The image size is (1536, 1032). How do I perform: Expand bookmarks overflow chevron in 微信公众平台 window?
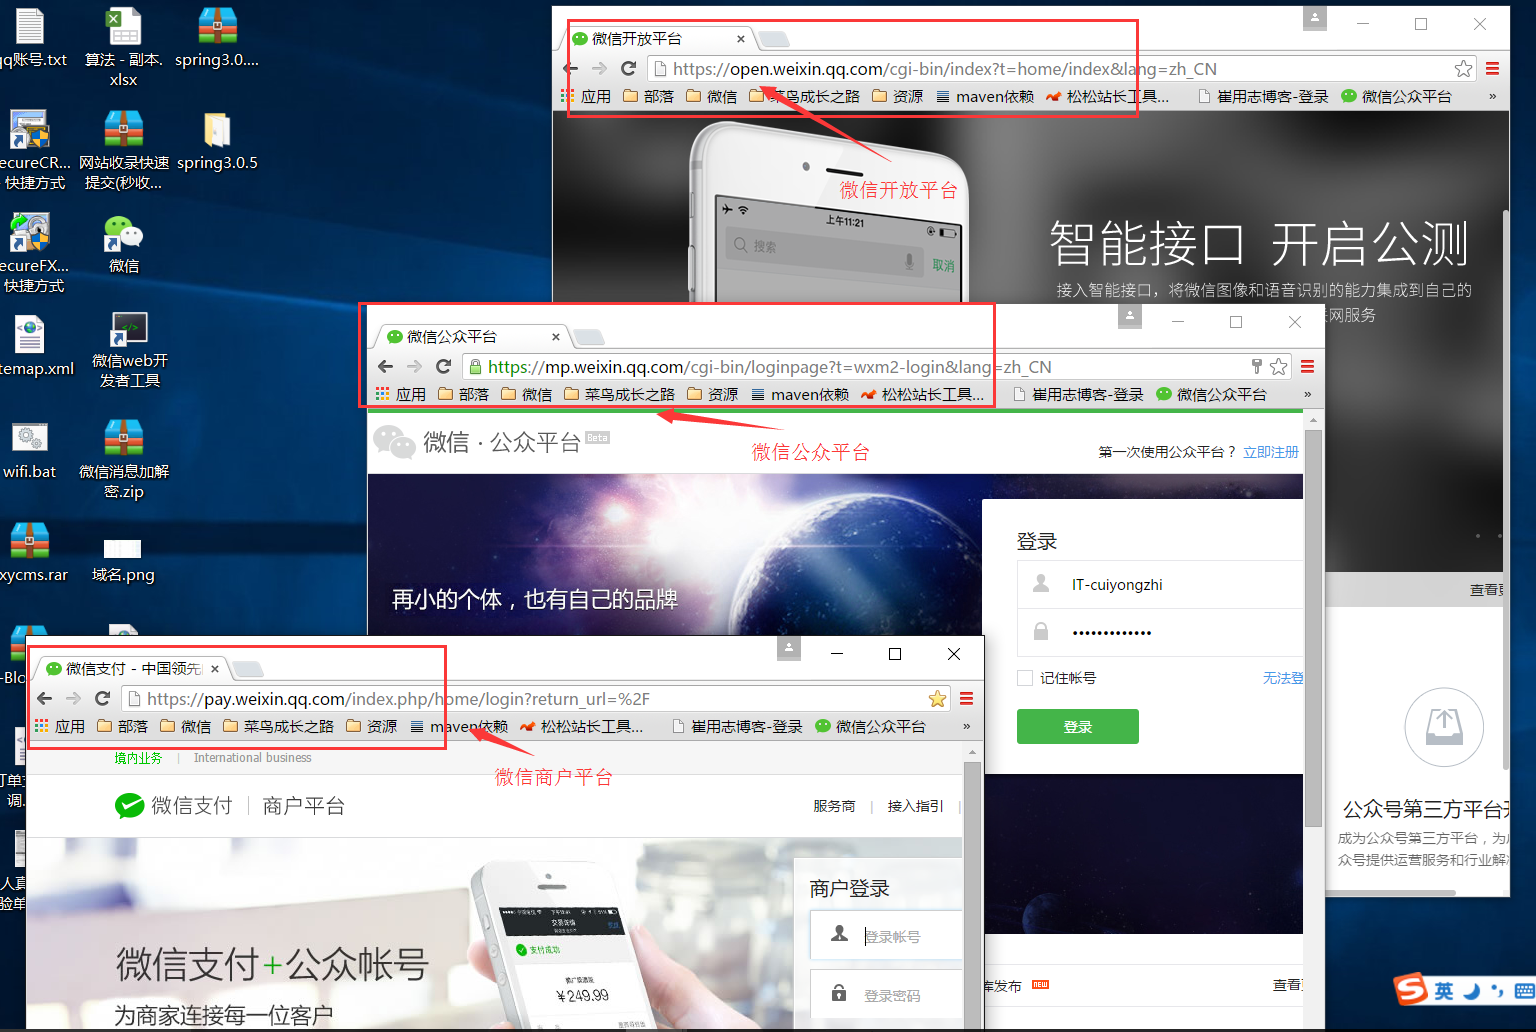1307,394
